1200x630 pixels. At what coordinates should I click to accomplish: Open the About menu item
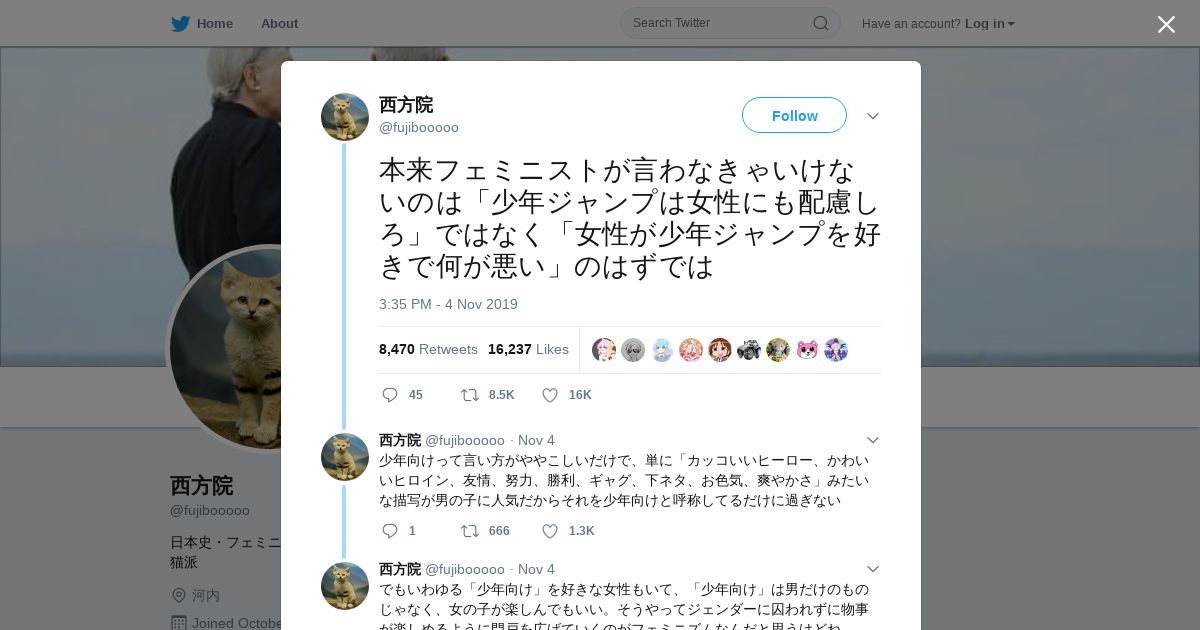tap(279, 24)
